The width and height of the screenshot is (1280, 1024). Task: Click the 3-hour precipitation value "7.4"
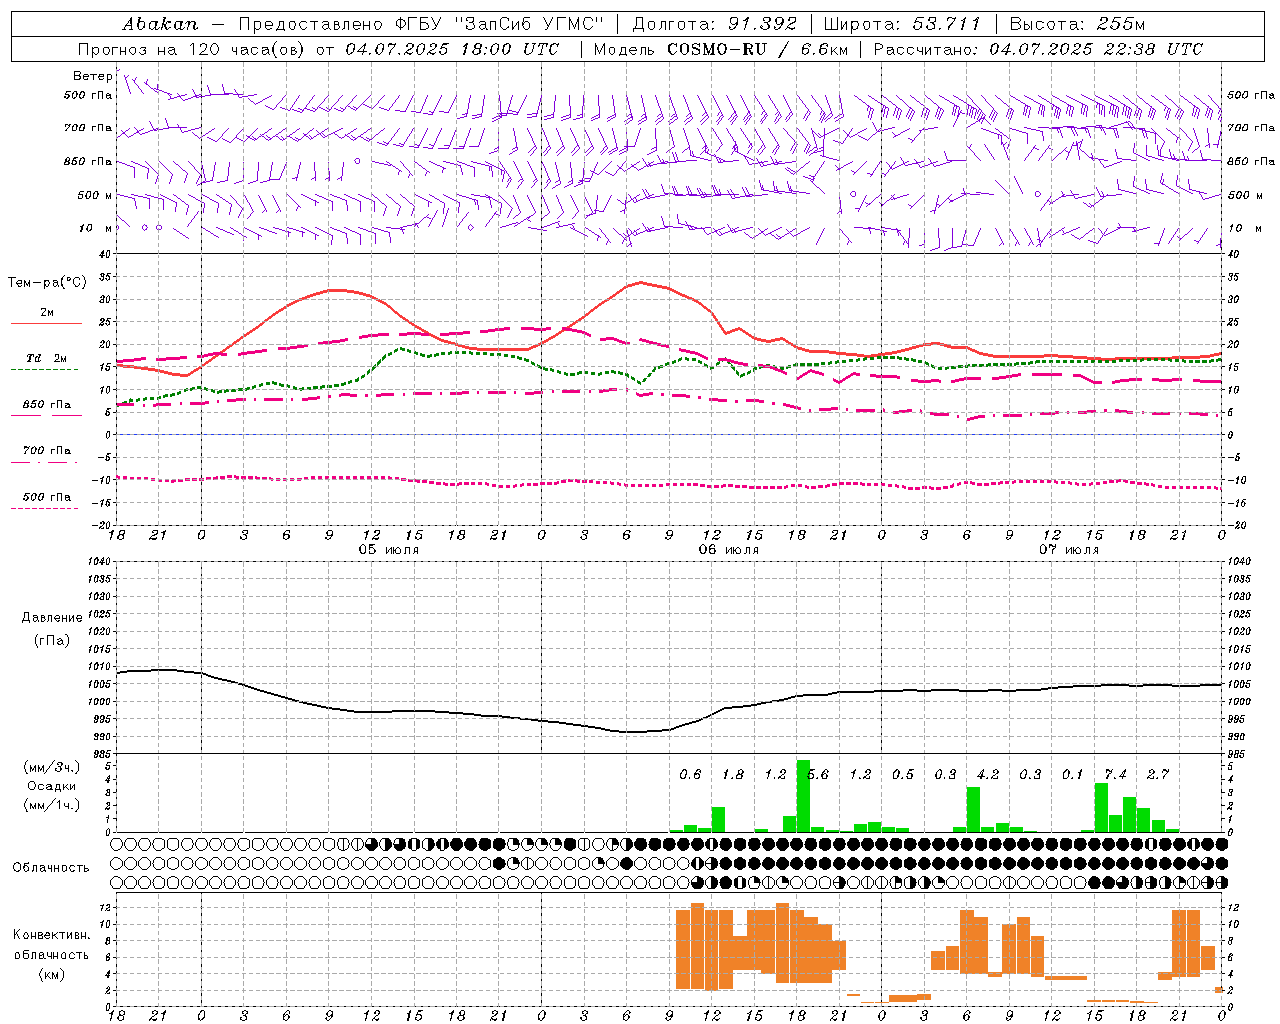(x=1115, y=774)
